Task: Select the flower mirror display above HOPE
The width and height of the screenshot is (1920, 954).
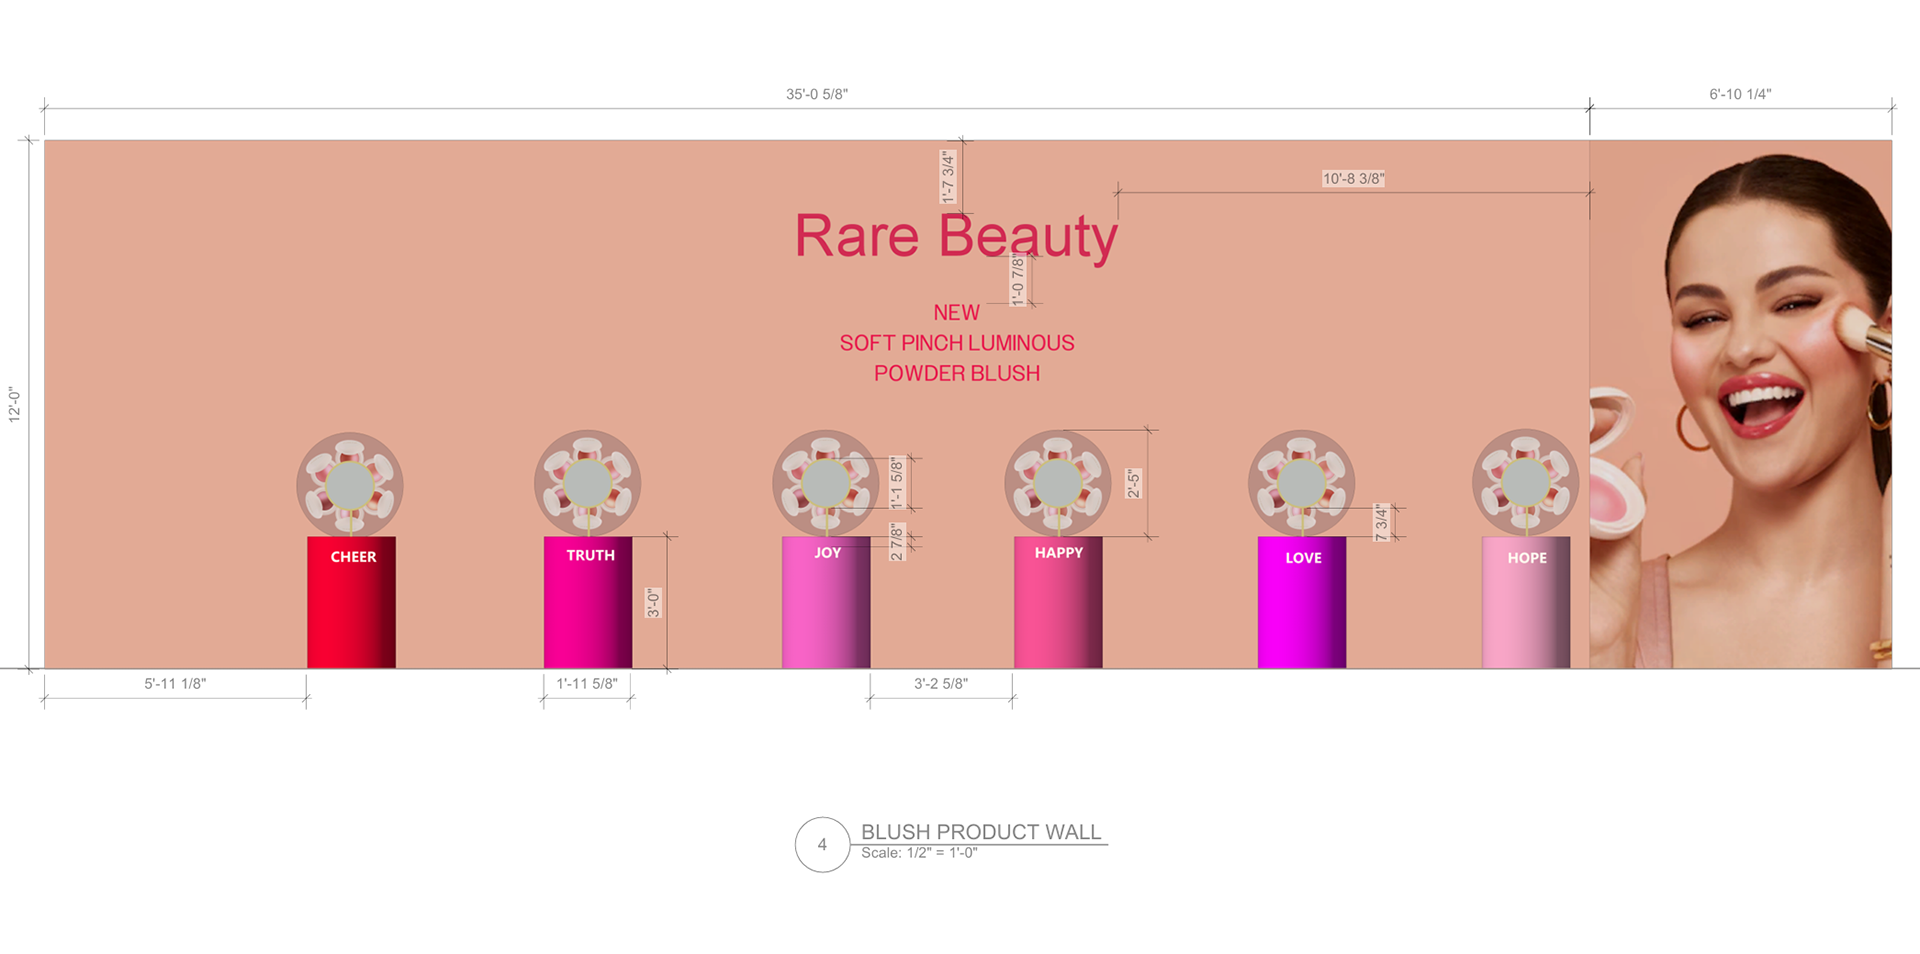Action: (x=1525, y=483)
